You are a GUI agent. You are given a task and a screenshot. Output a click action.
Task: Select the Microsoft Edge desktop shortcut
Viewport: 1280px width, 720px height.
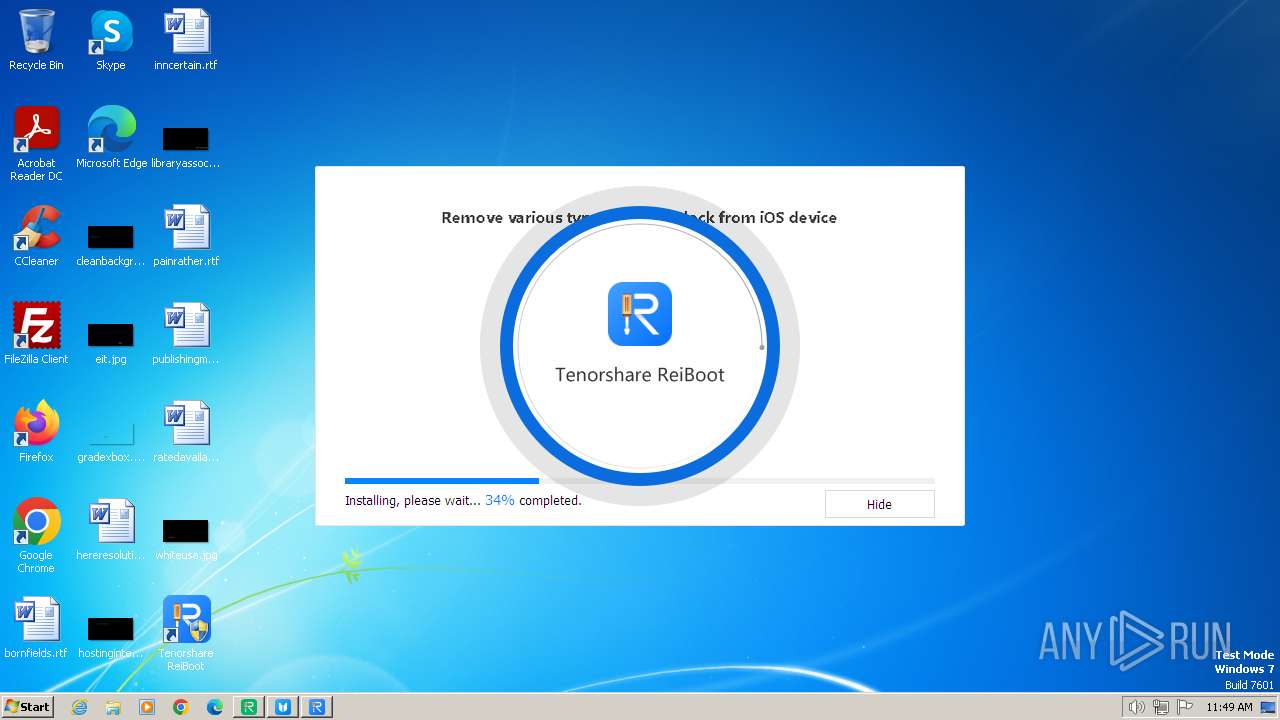point(111,139)
